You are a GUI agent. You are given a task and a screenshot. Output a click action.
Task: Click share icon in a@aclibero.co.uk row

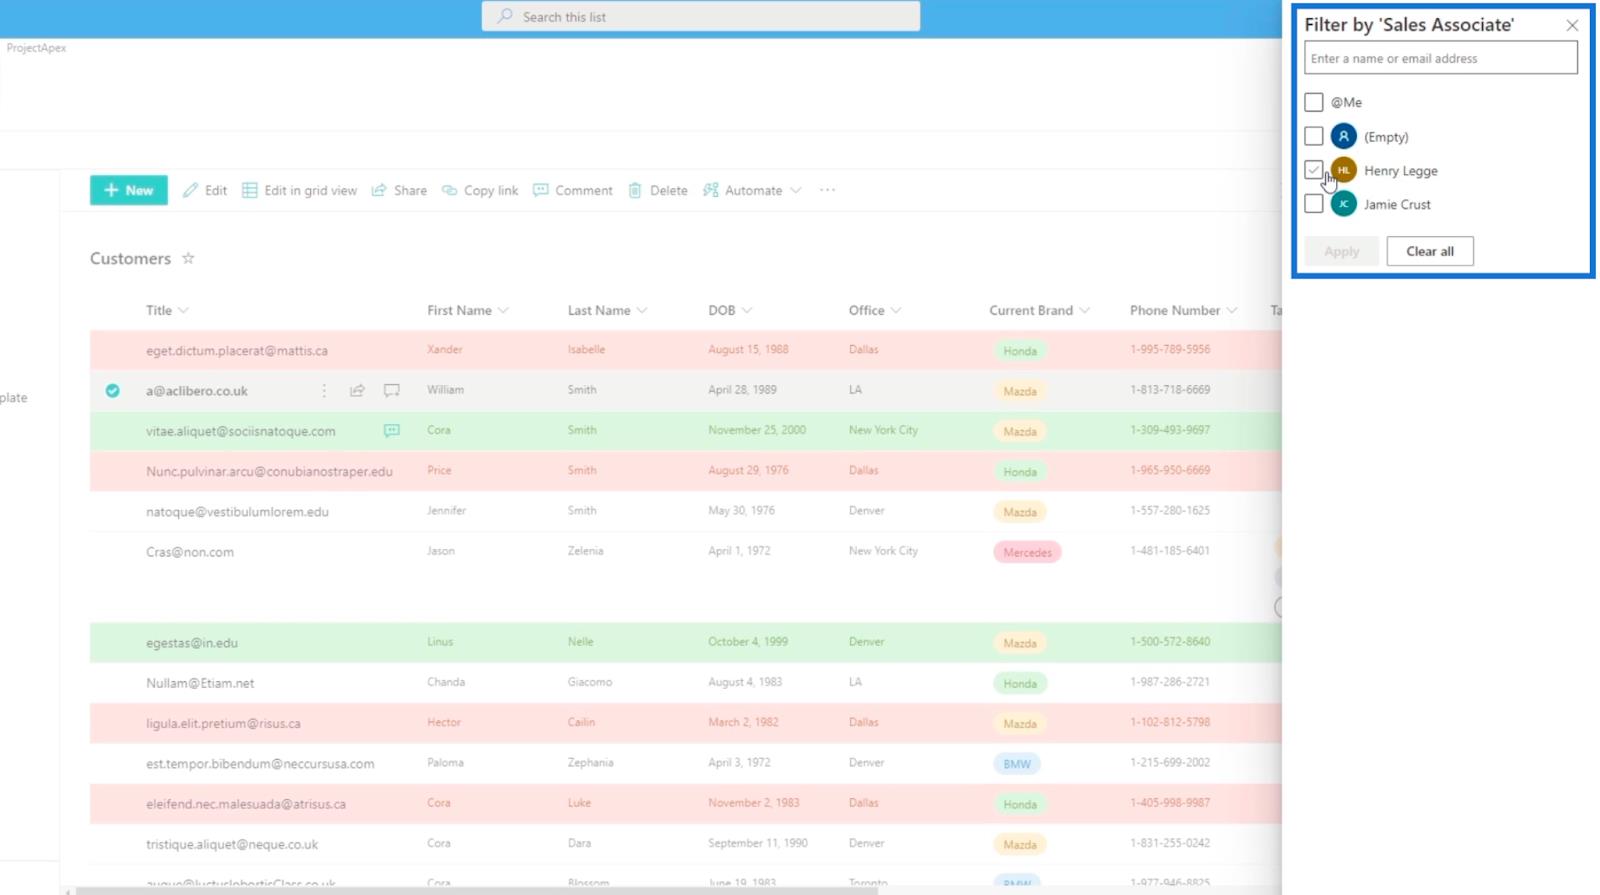[x=357, y=391]
